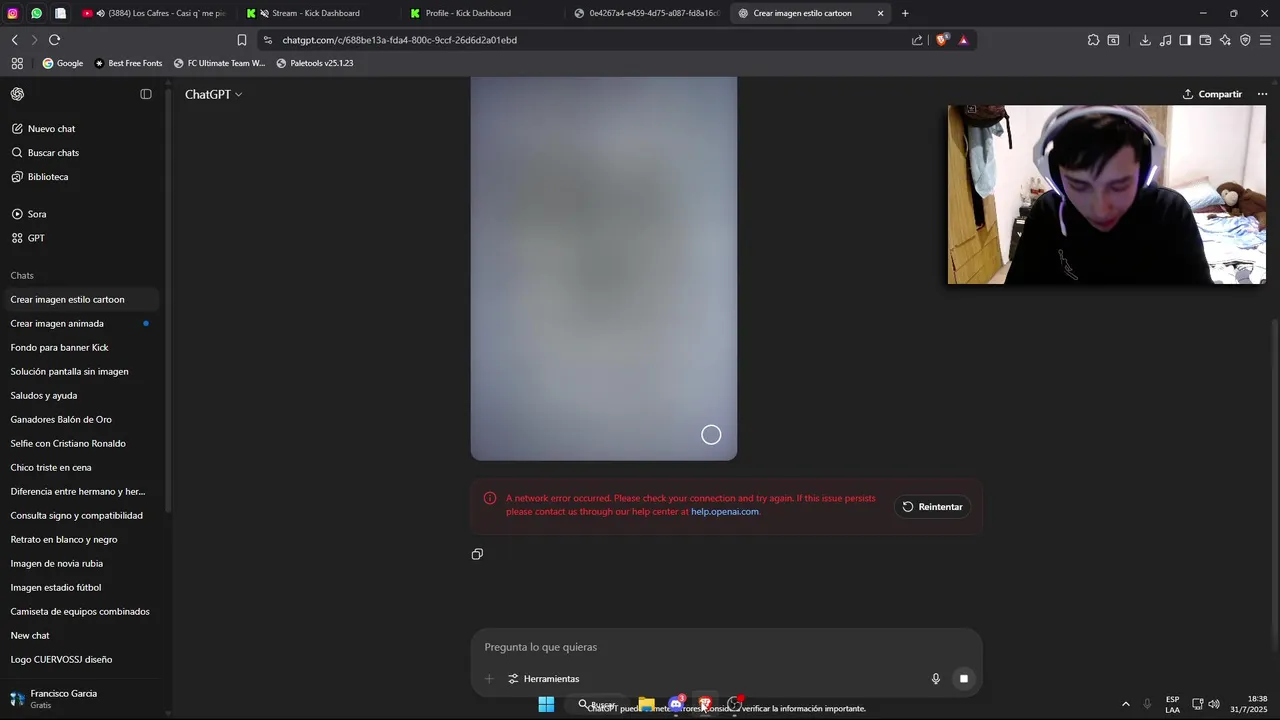Viewport: 1280px width, 720px height.
Task: Open the Herramientas tools menu
Action: [544, 679]
